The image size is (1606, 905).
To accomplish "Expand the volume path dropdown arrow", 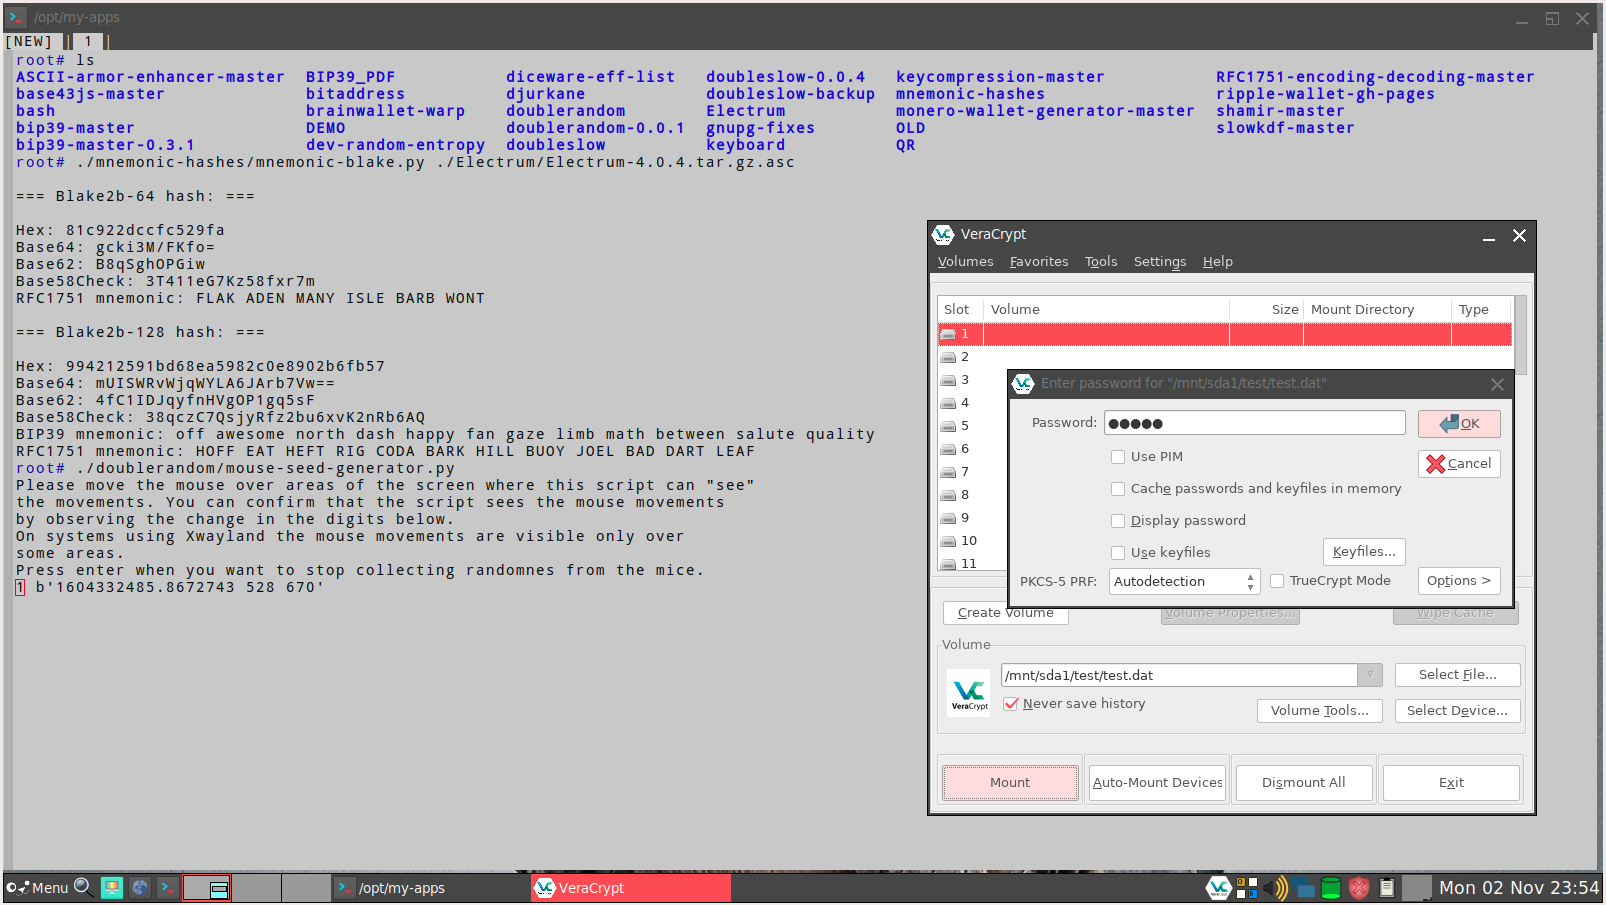I will coord(1370,675).
